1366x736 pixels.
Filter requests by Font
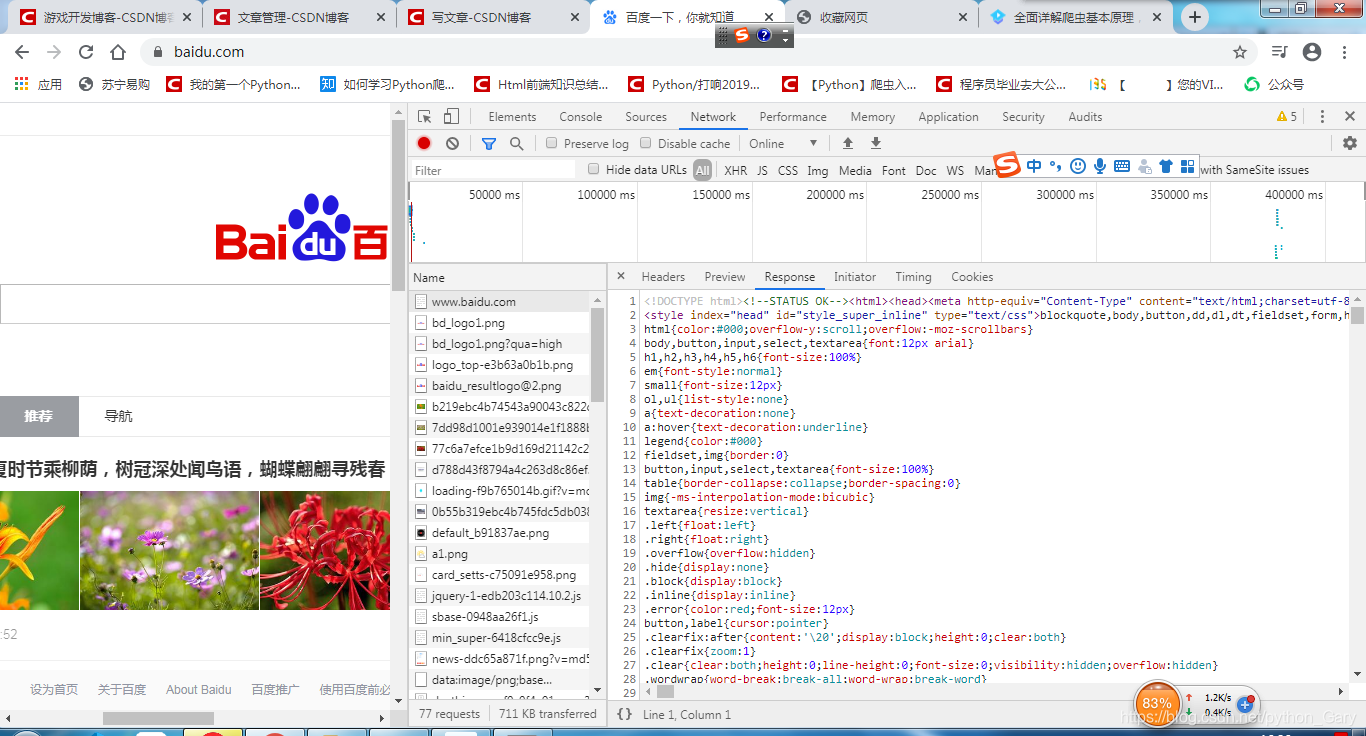tap(894, 170)
